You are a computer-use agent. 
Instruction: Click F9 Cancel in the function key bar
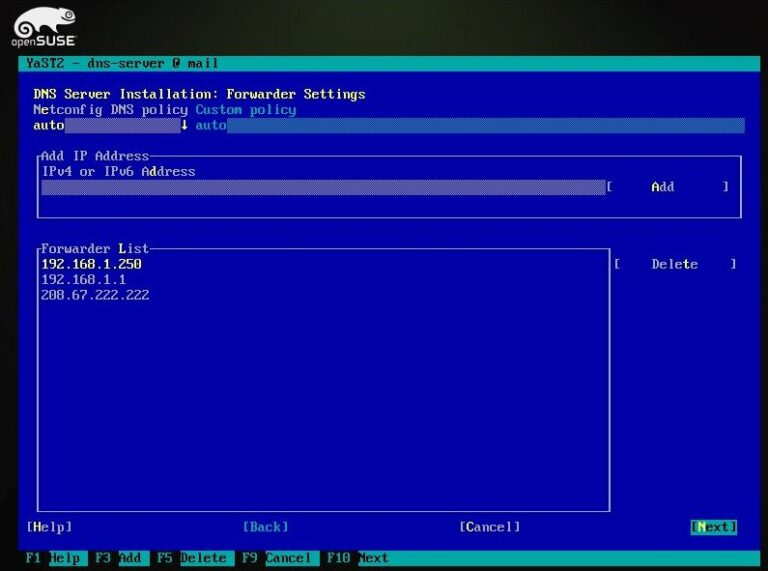tap(277, 558)
